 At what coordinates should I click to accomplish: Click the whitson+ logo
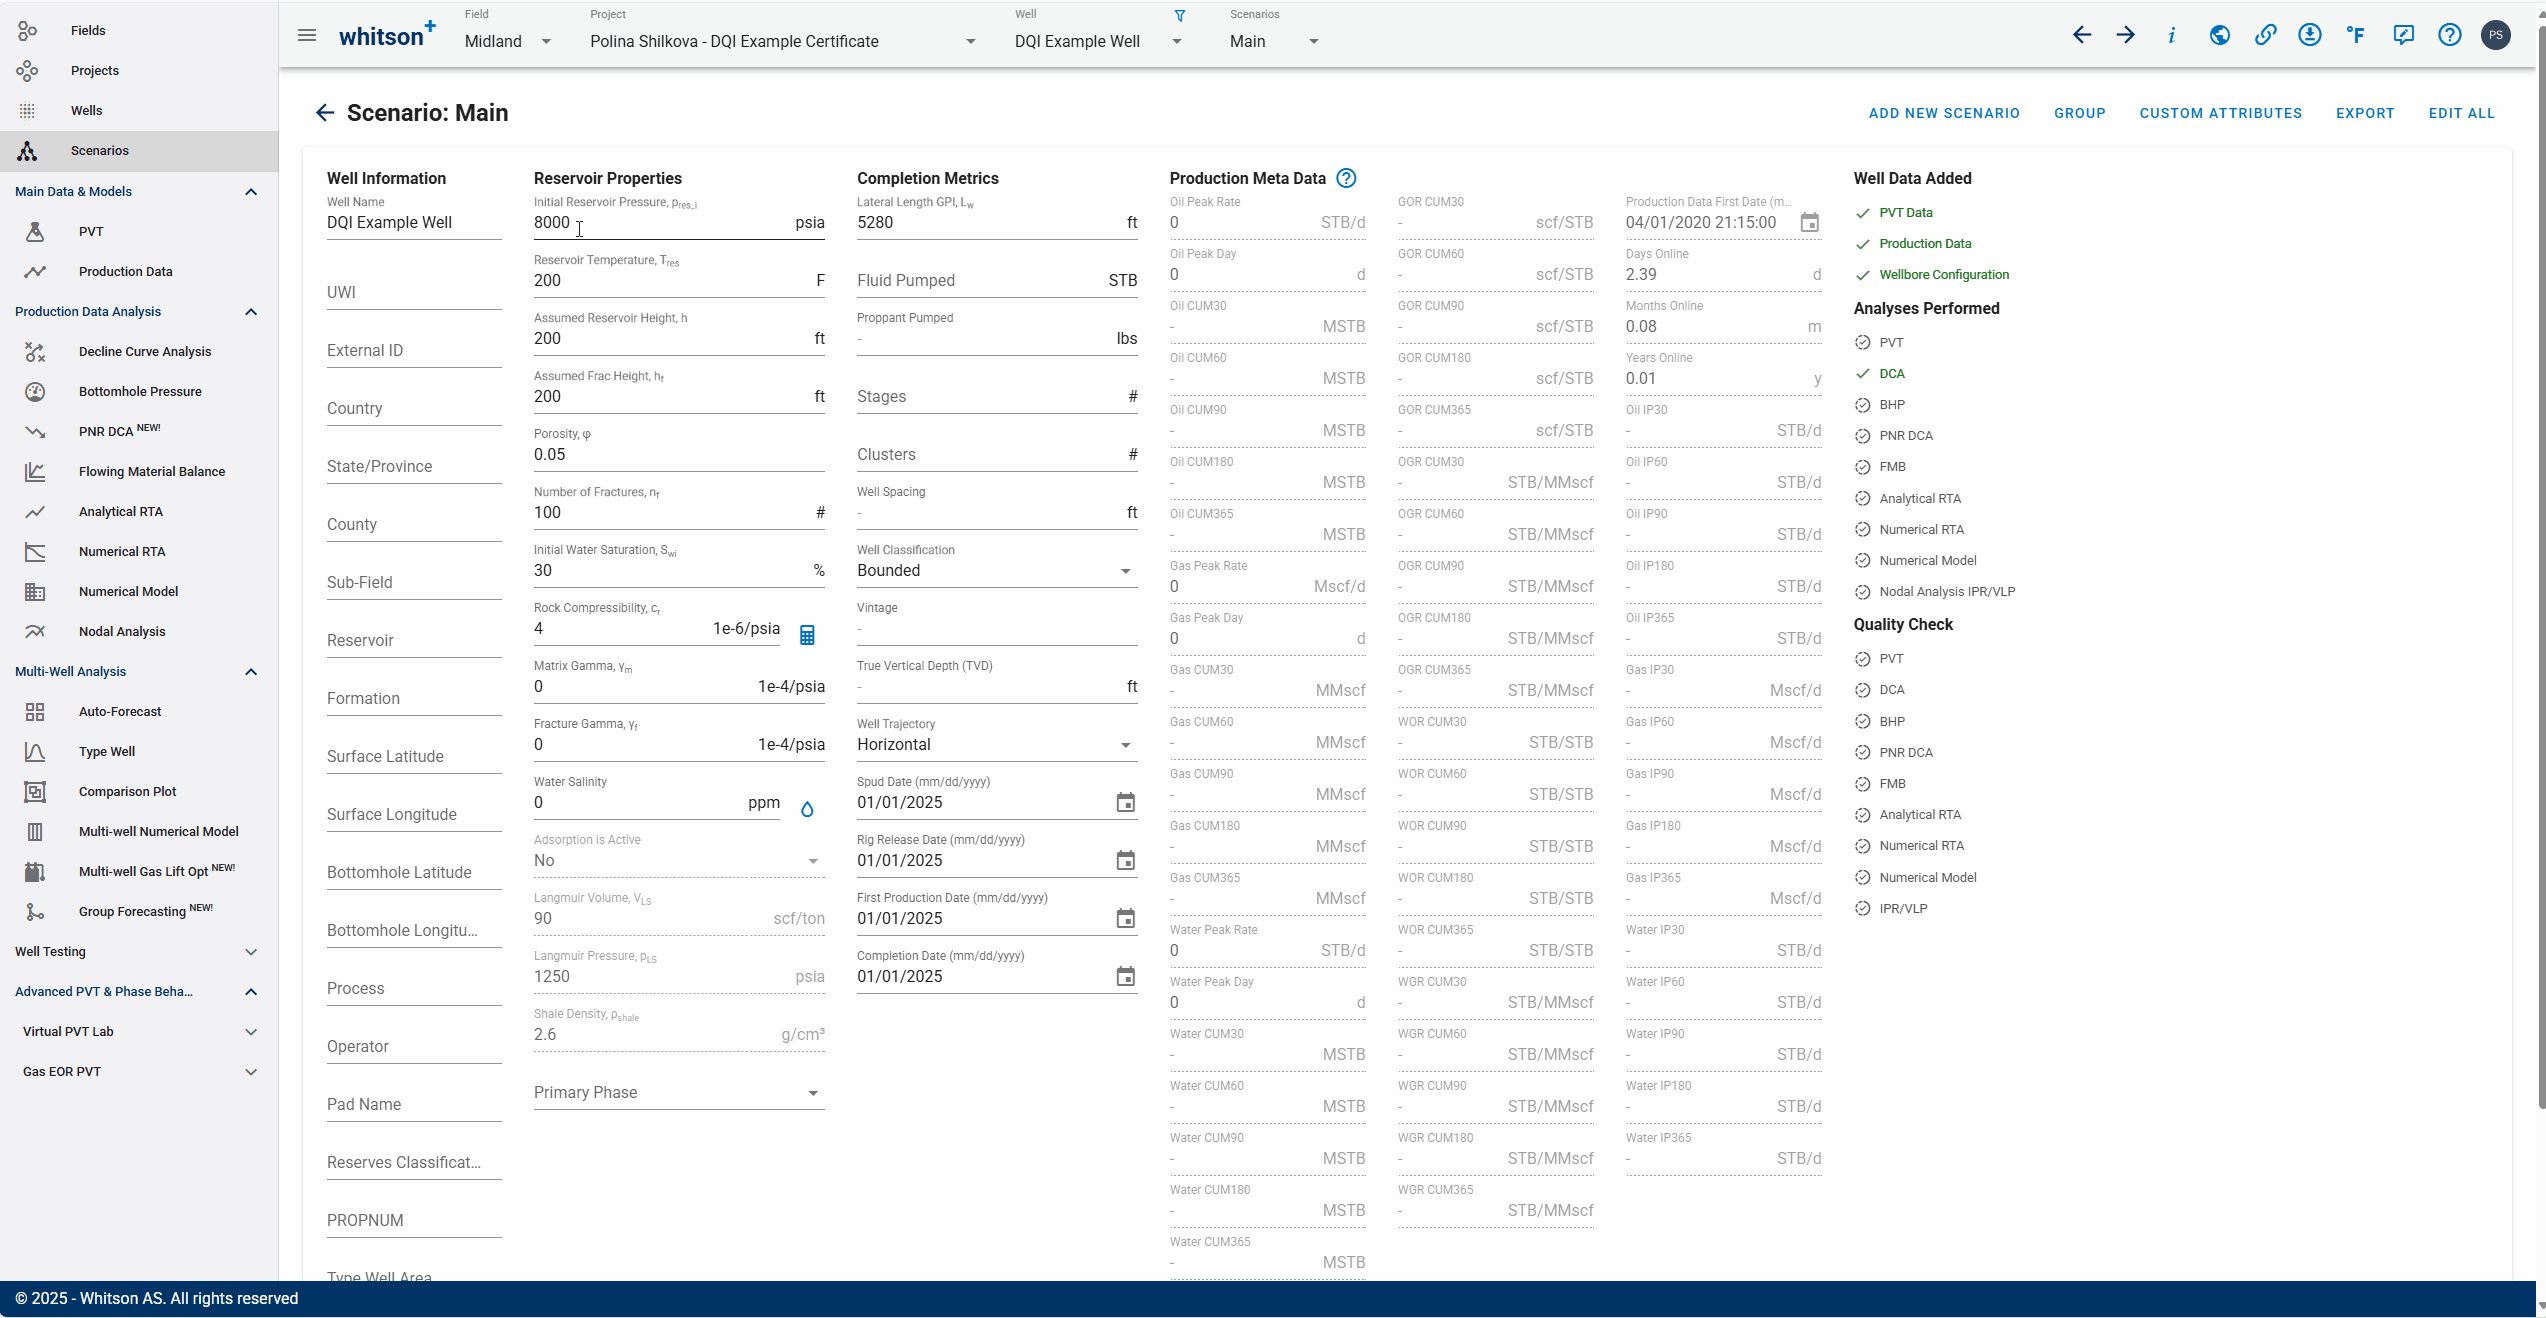point(387,35)
